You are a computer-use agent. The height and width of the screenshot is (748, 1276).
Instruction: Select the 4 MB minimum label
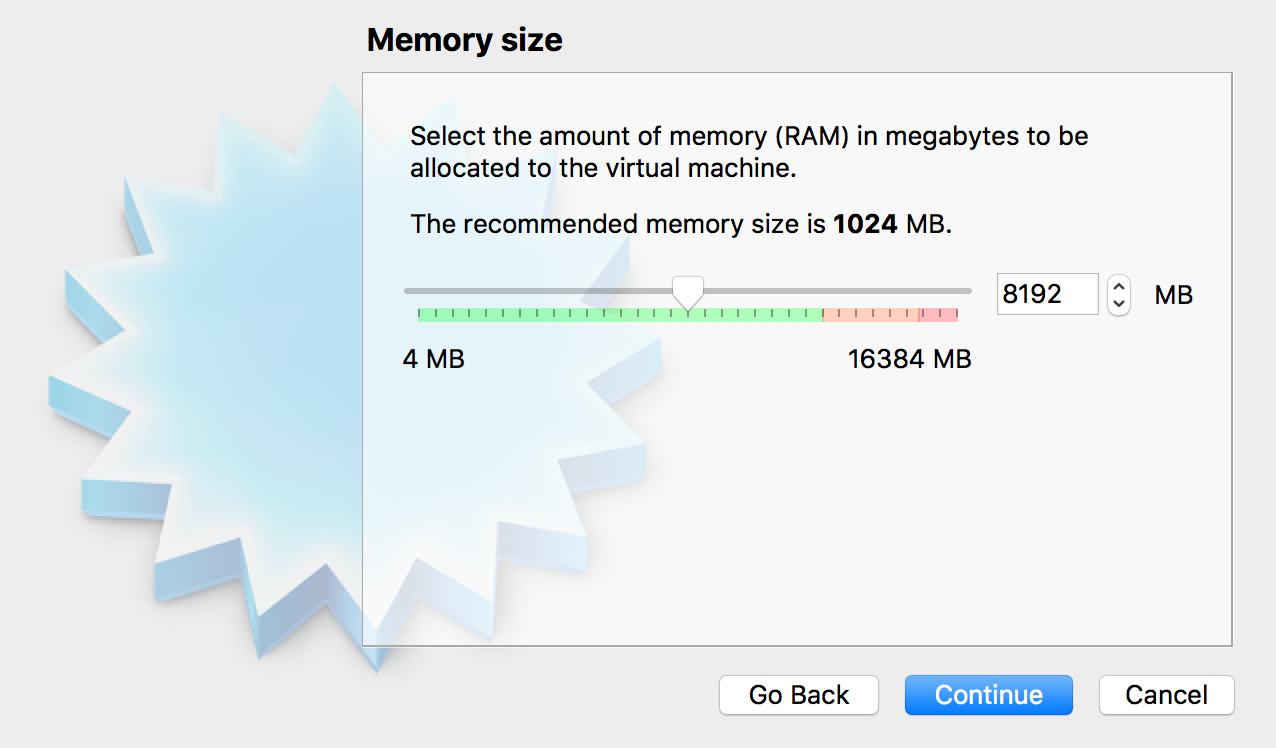pyautogui.click(x=434, y=359)
